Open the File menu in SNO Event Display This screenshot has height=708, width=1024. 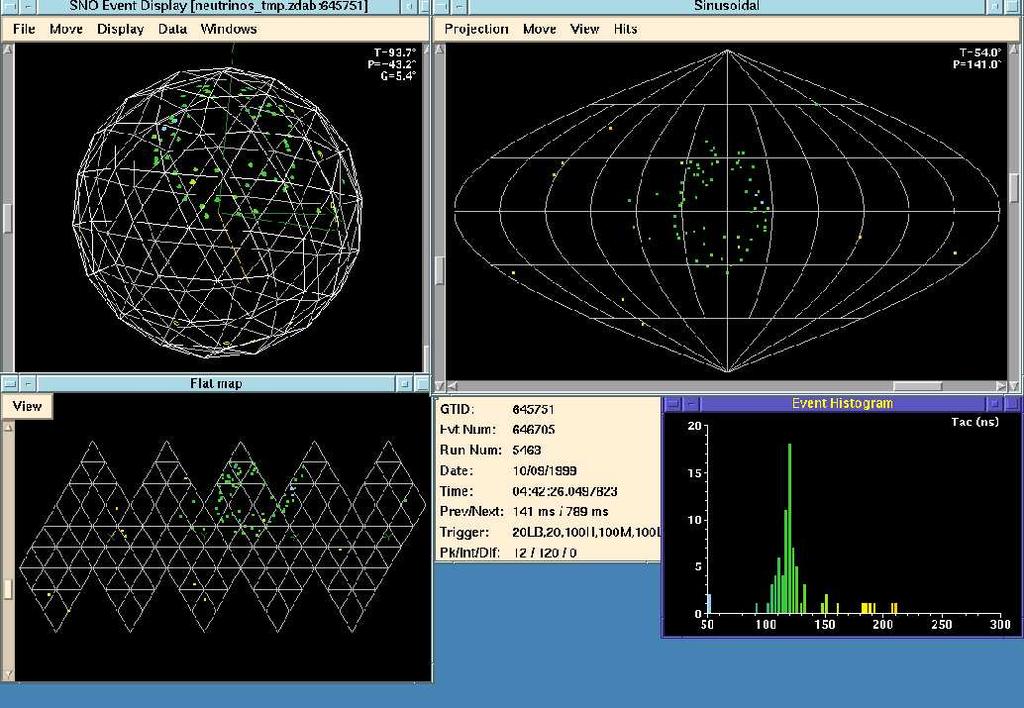pyautogui.click(x=24, y=29)
